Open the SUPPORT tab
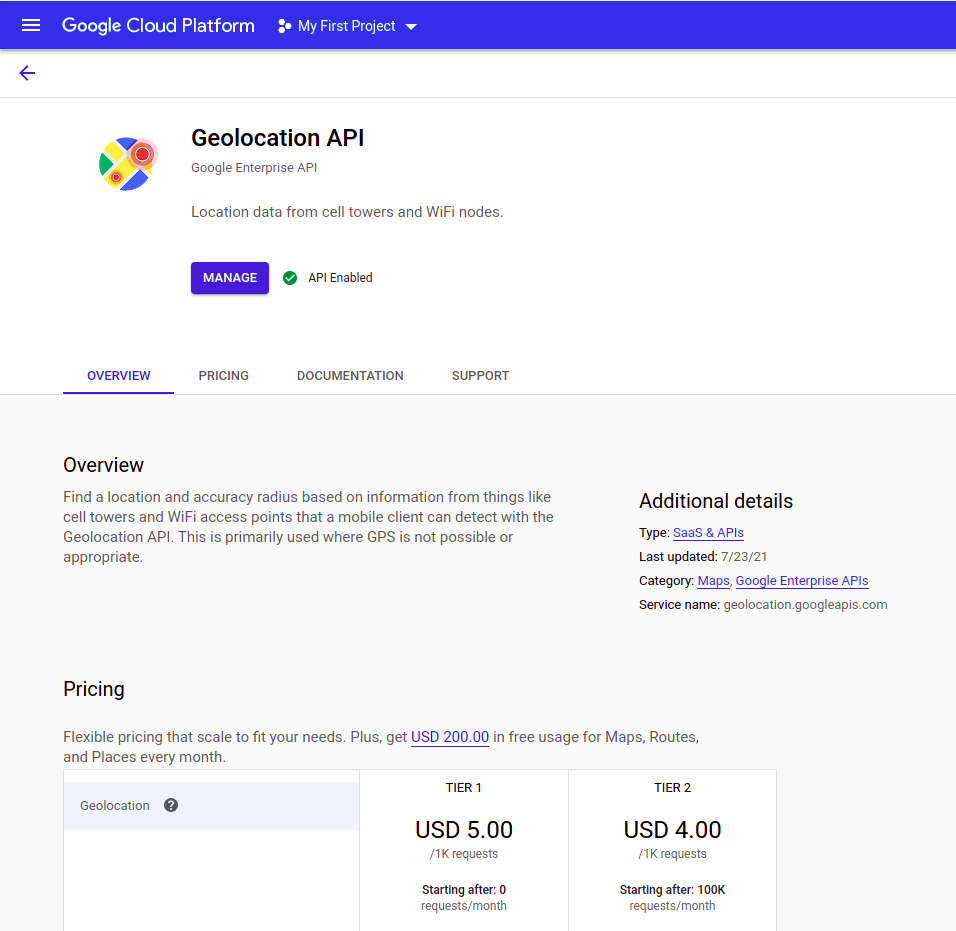The image size is (956, 931). [x=480, y=376]
